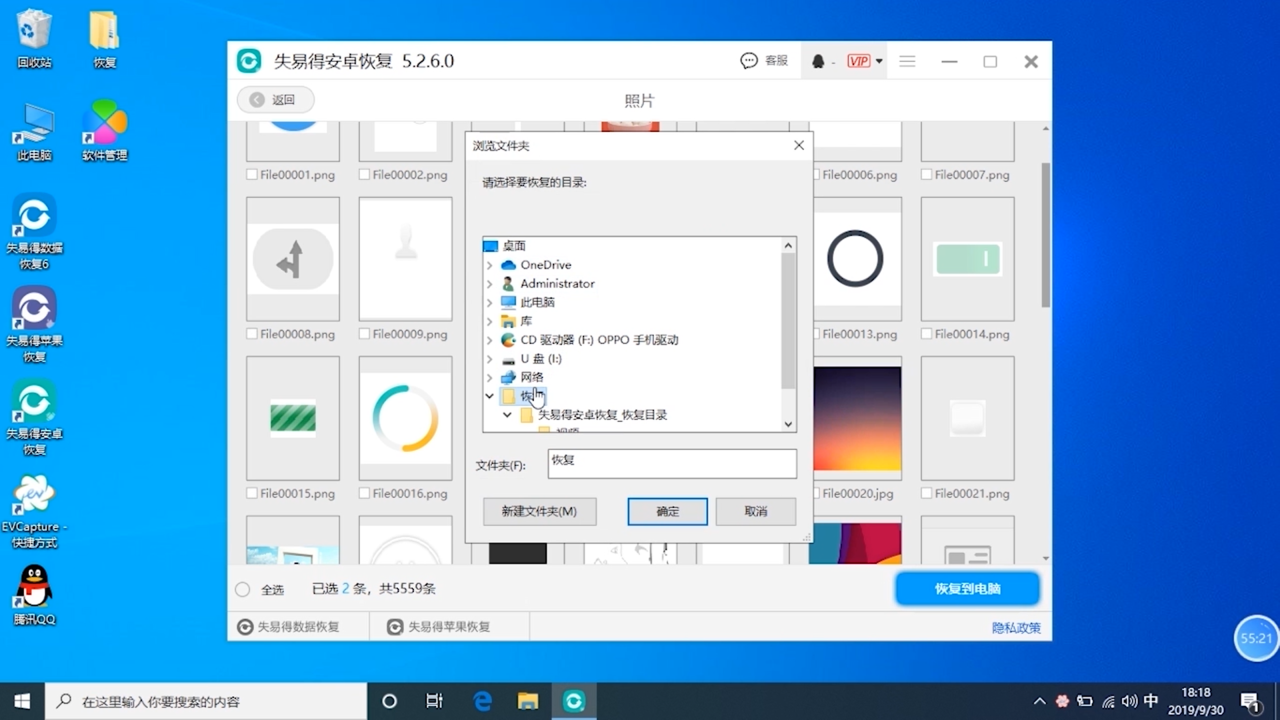Viewport: 1280px width, 720px height.
Task: Click the 文件夹 name input field
Action: [x=672, y=463]
